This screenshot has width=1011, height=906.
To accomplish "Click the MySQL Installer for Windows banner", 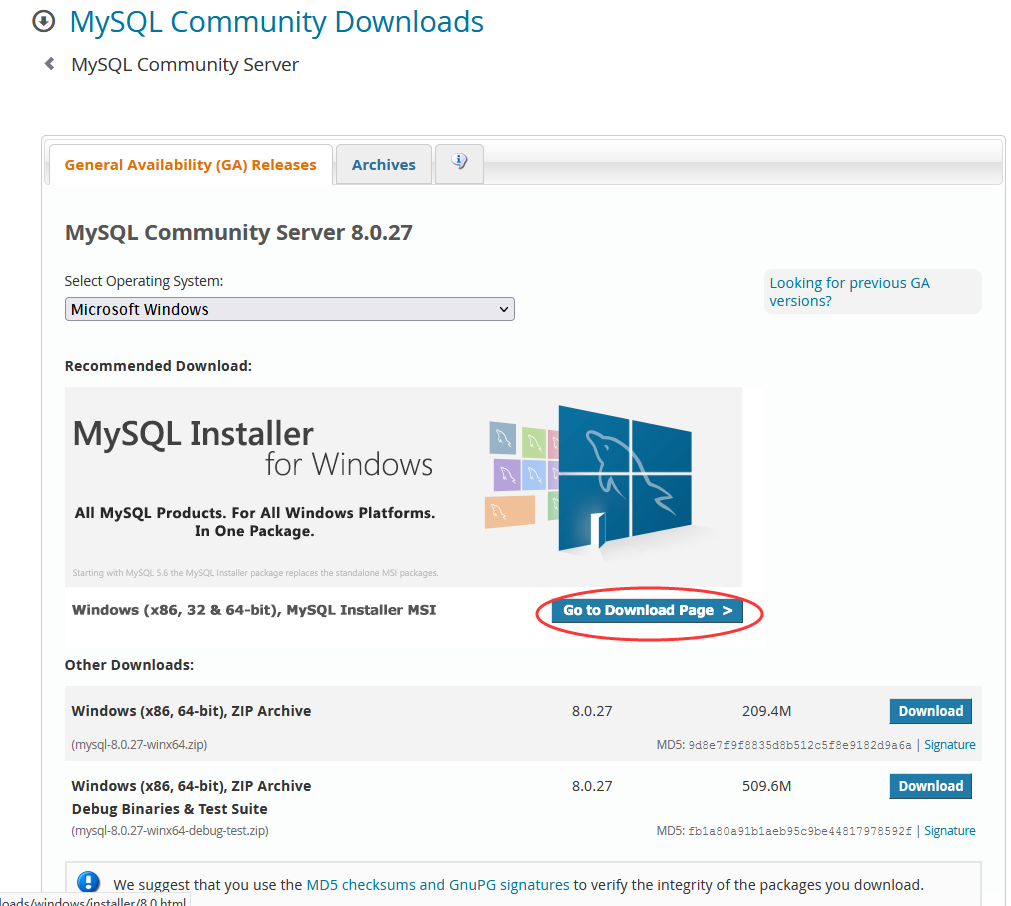I will click(x=403, y=487).
